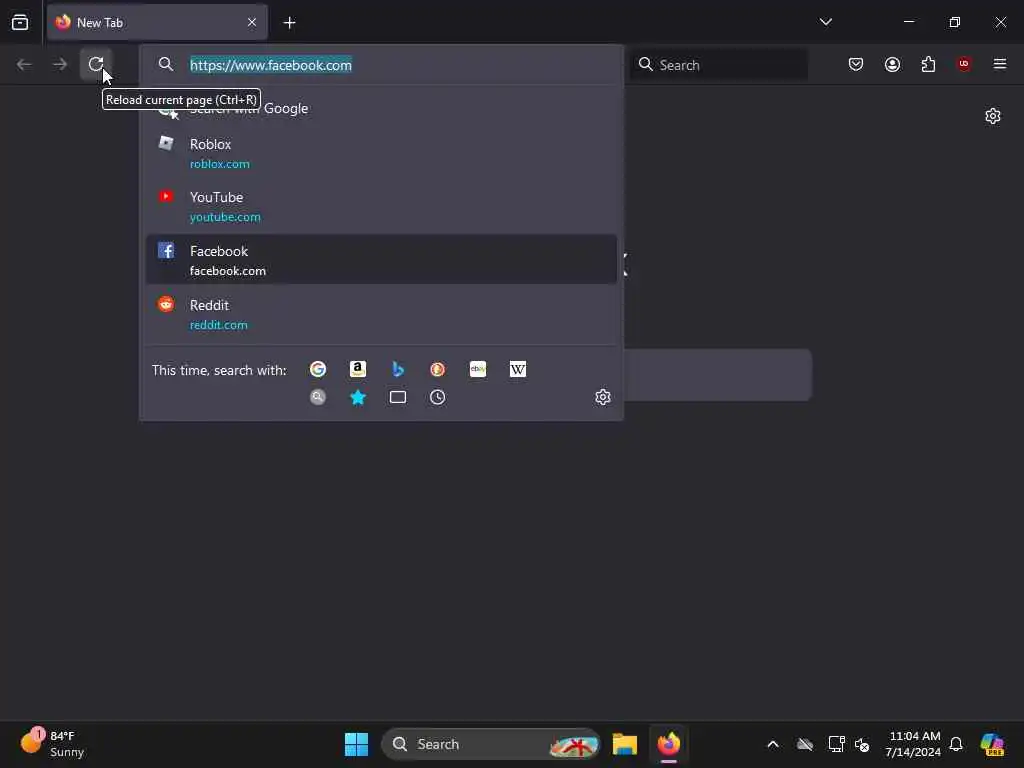Save to Pocket toolbar icon
The image size is (1024, 768).
point(856,64)
